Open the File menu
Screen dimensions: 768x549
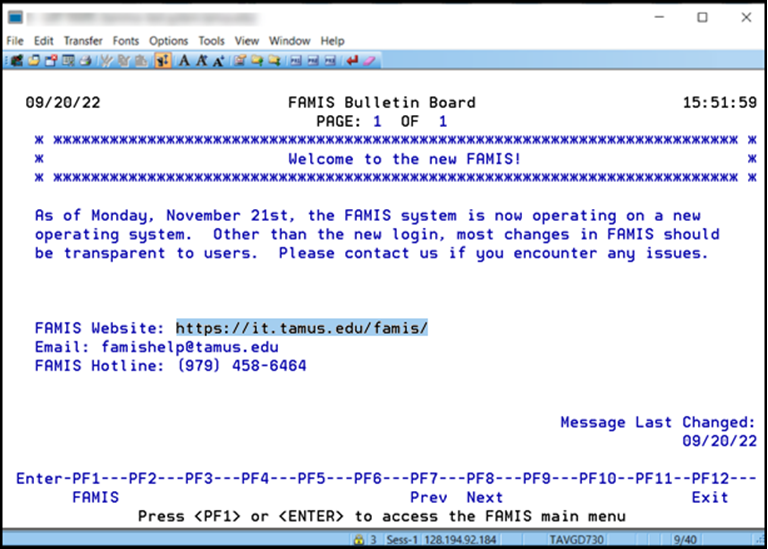tap(15, 41)
